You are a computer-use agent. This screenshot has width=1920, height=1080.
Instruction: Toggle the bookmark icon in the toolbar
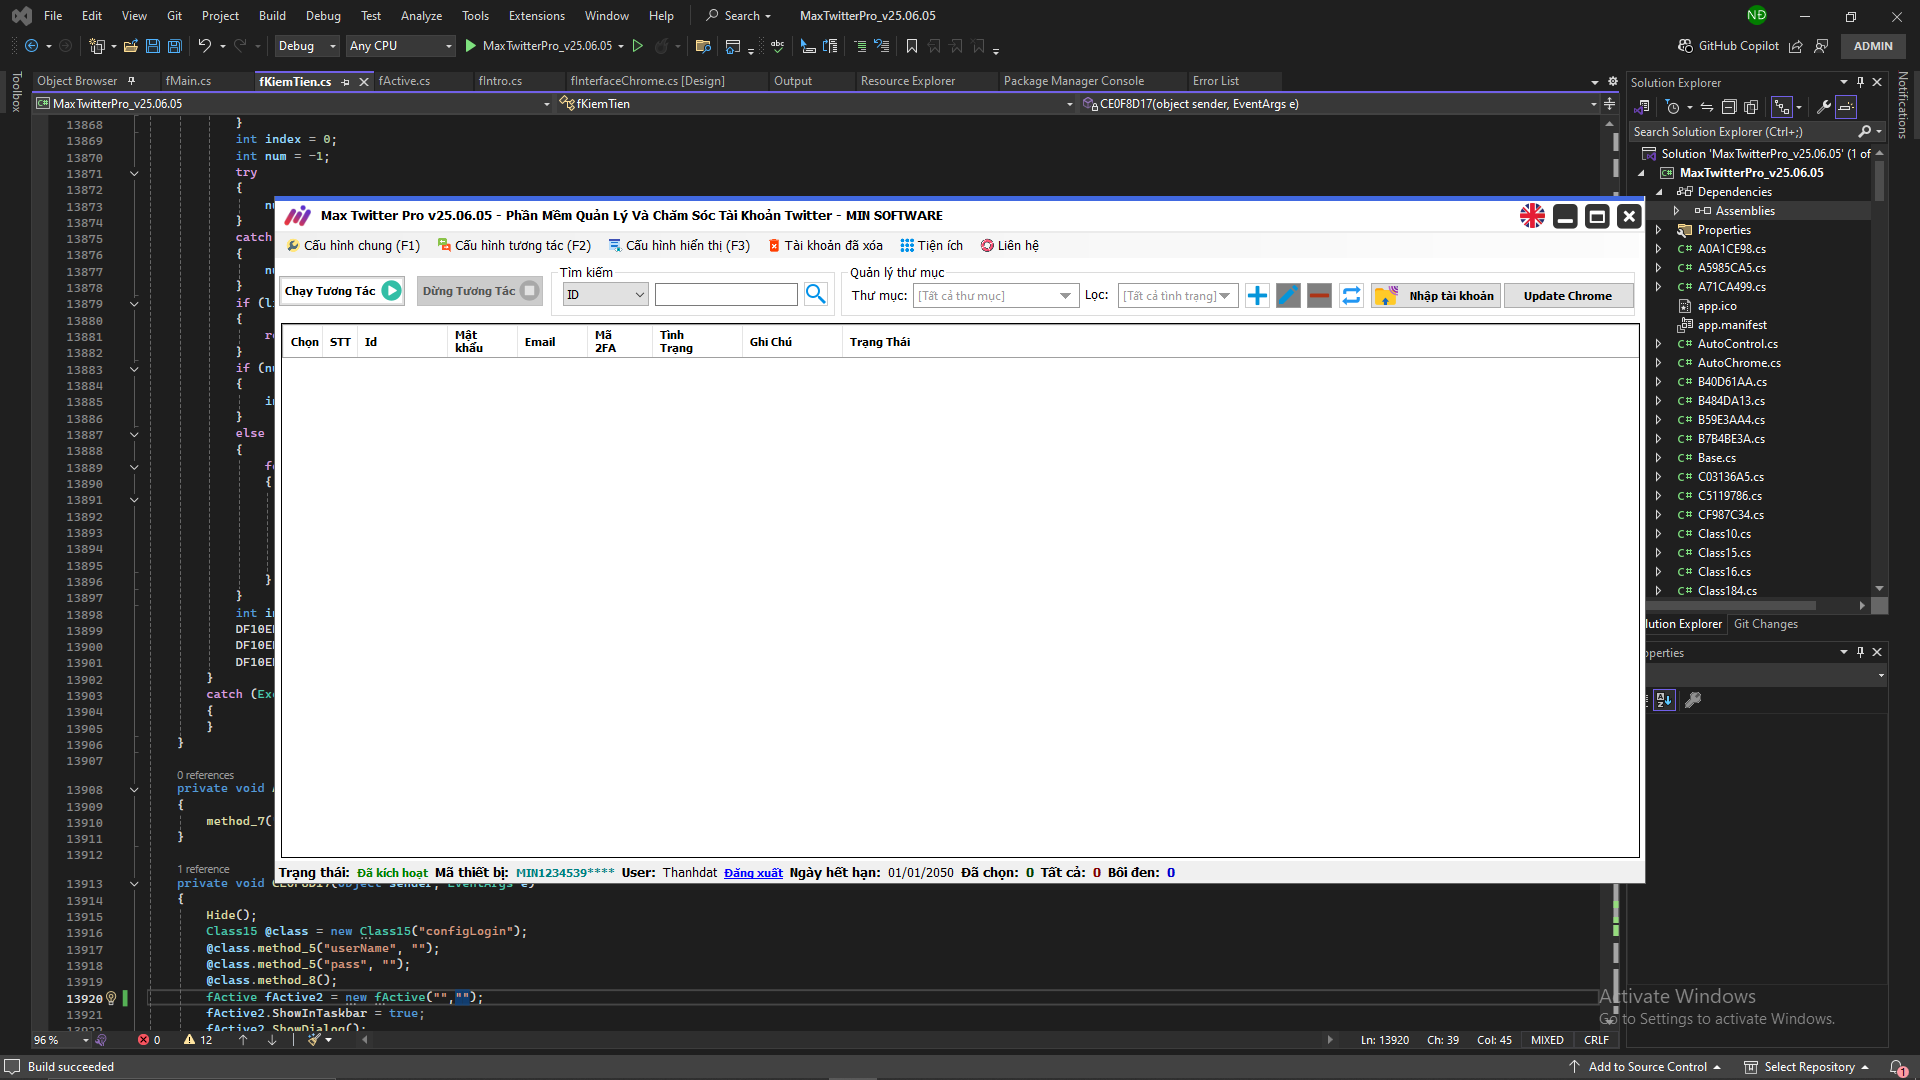click(x=911, y=46)
